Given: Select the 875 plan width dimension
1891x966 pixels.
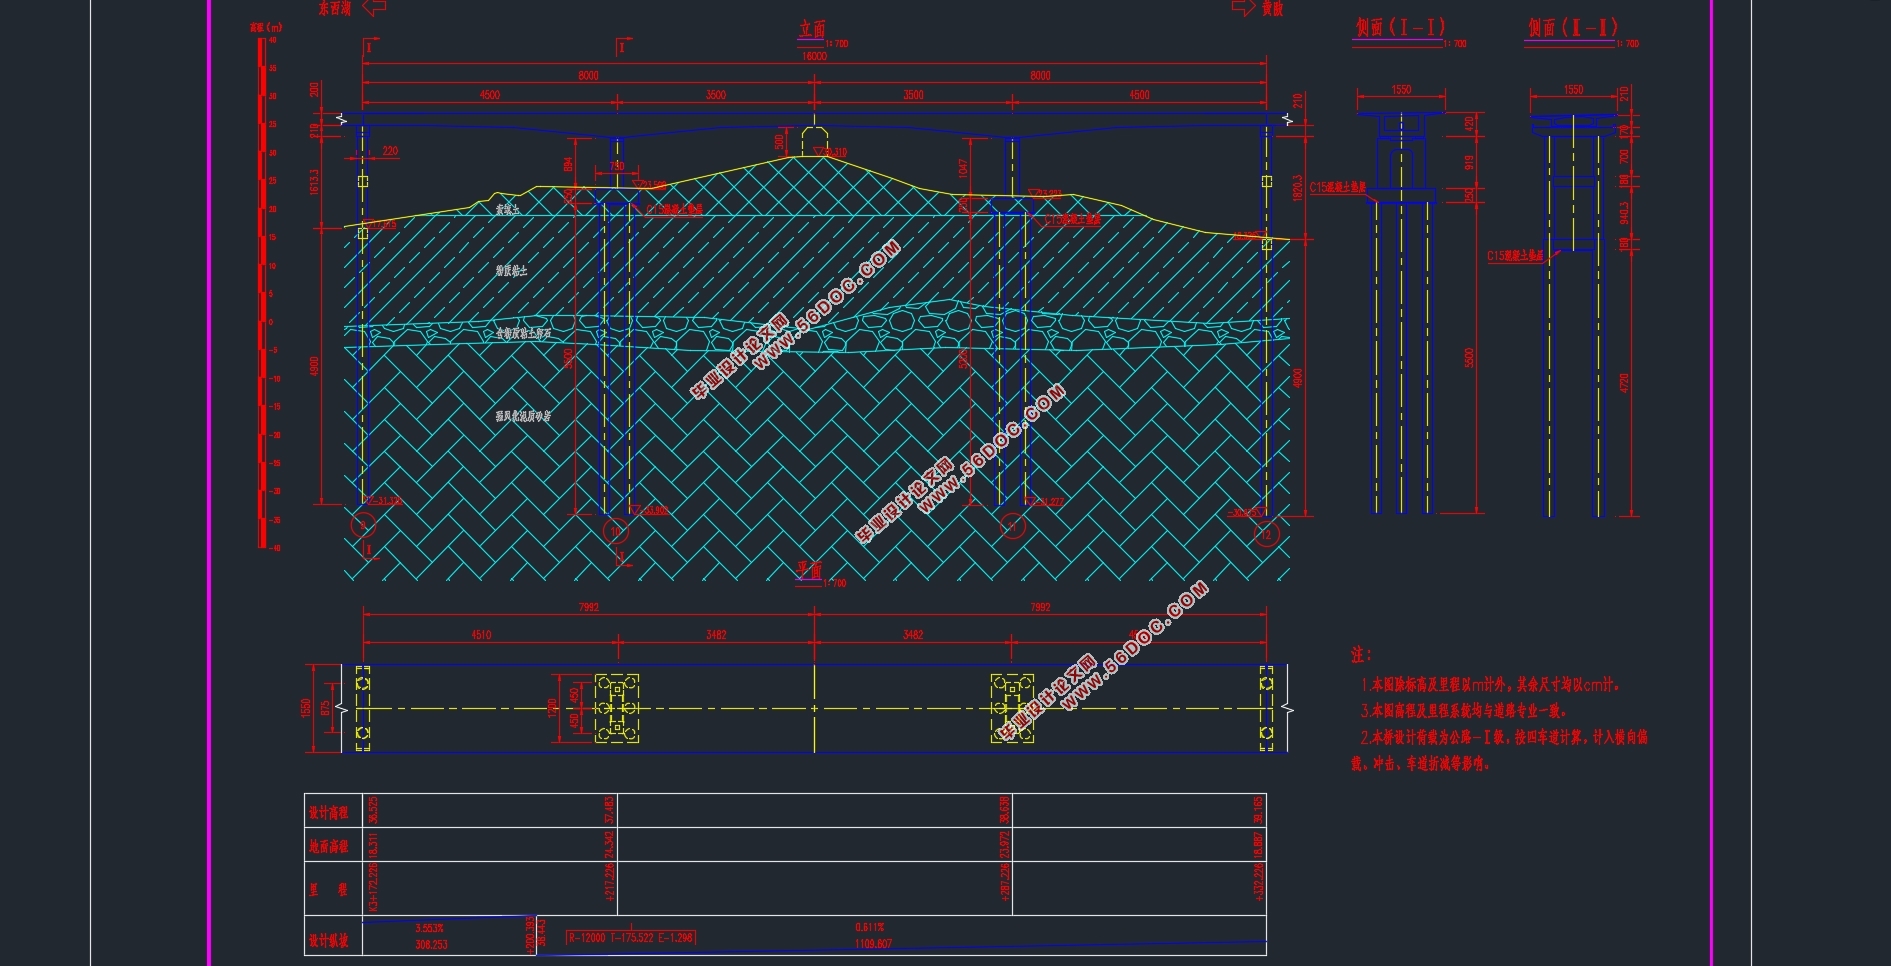Looking at the screenshot, I should (326, 707).
